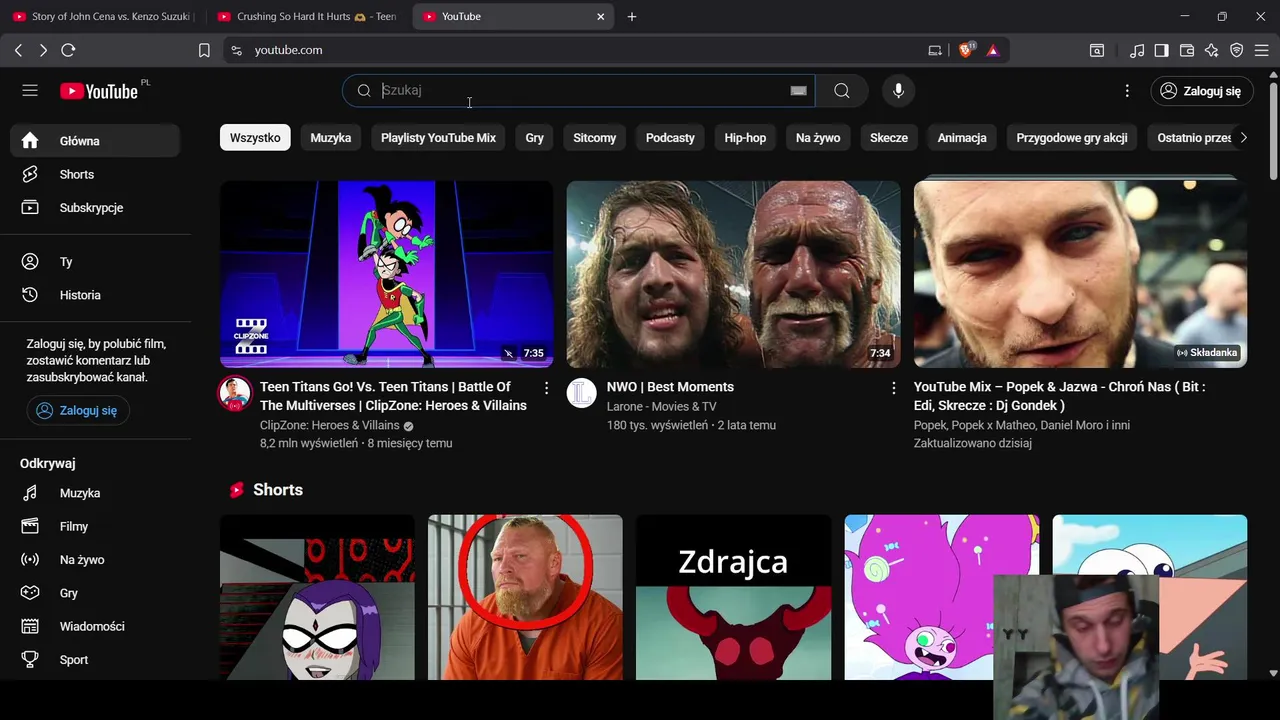Open a new browser tab
1280x720 pixels.
632,17
